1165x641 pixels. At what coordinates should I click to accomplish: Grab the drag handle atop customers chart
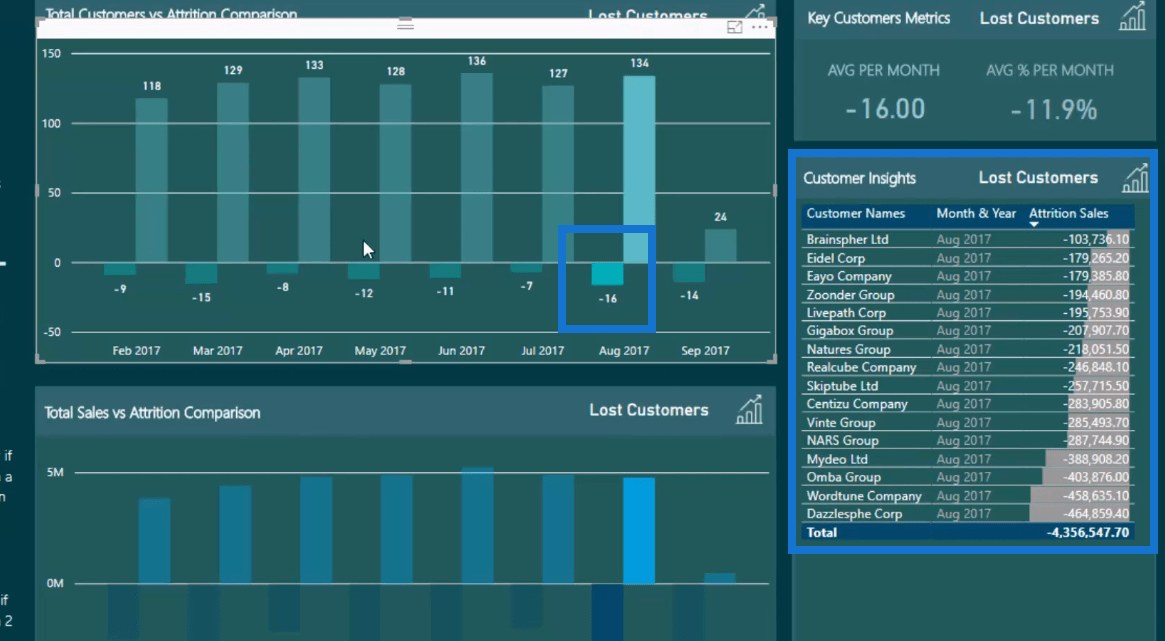click(406, 25)
